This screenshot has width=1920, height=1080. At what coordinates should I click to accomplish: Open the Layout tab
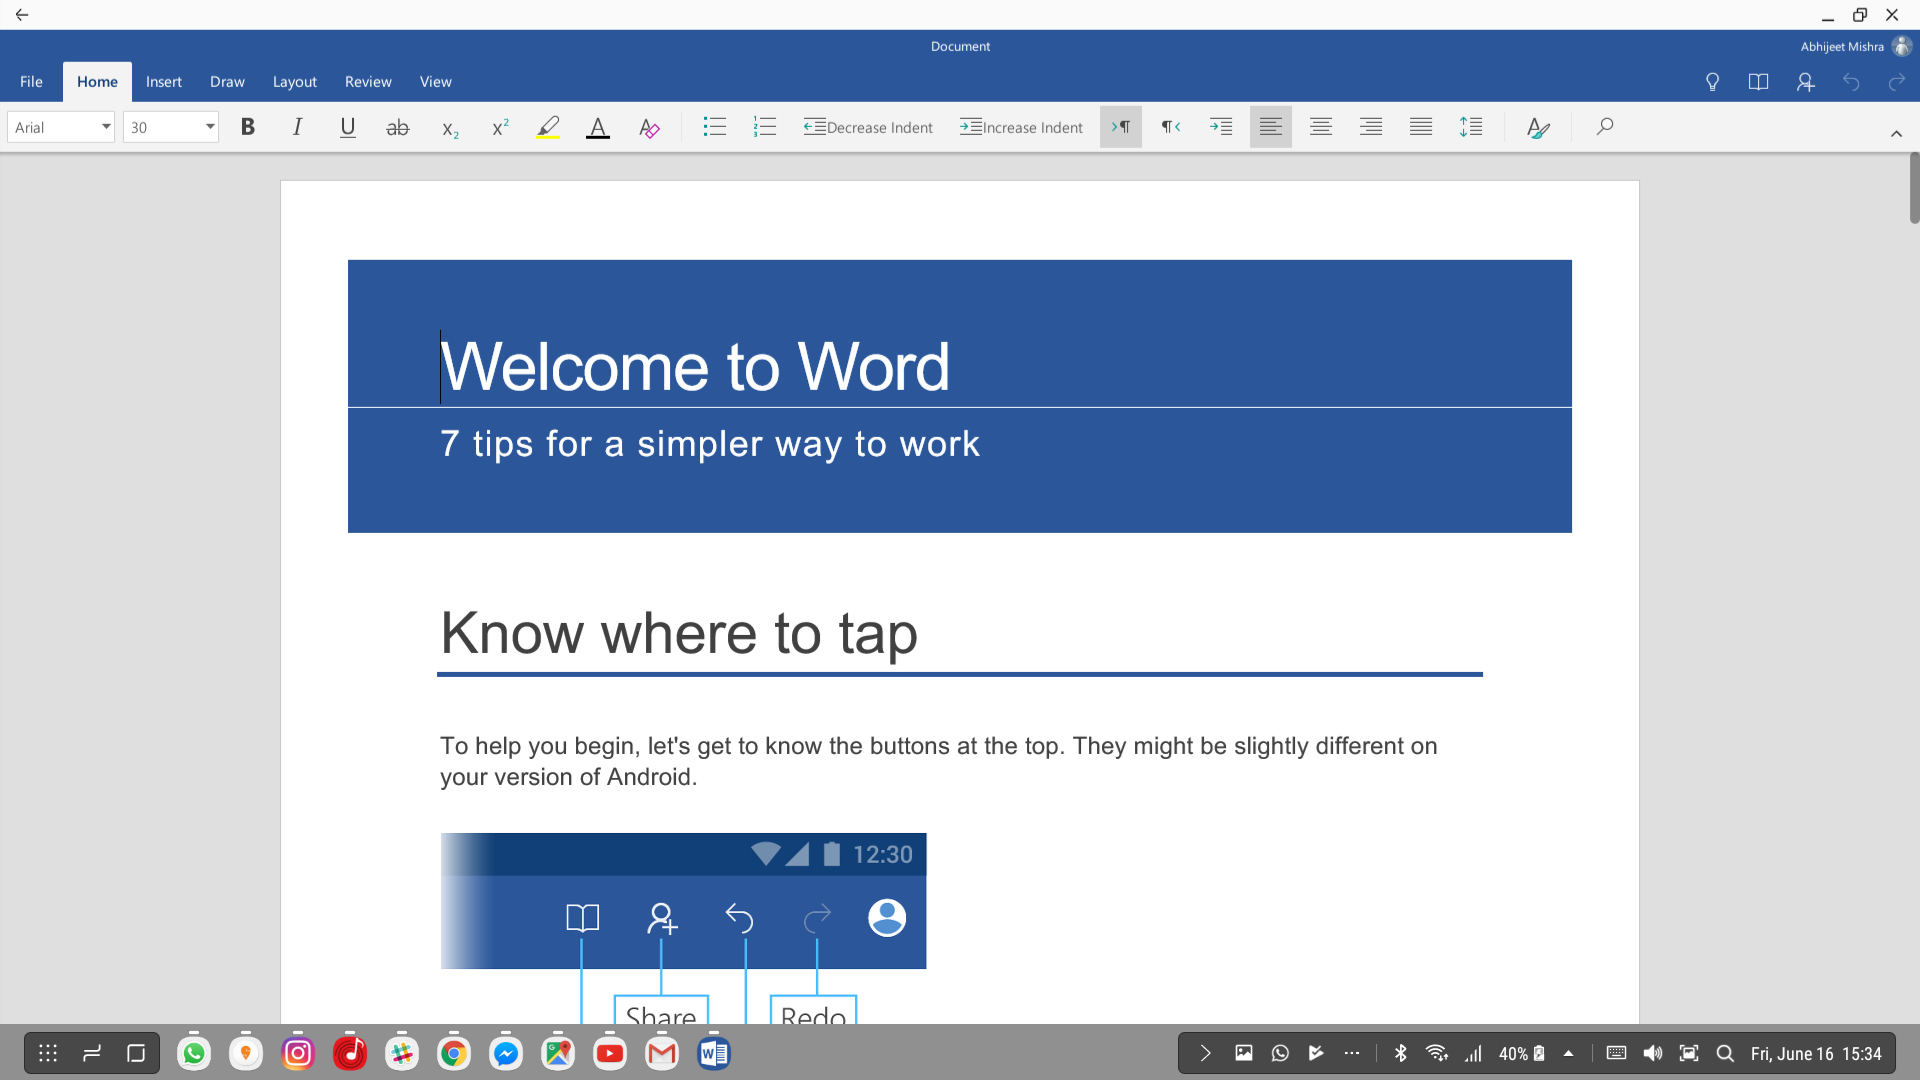click(294, 82)
